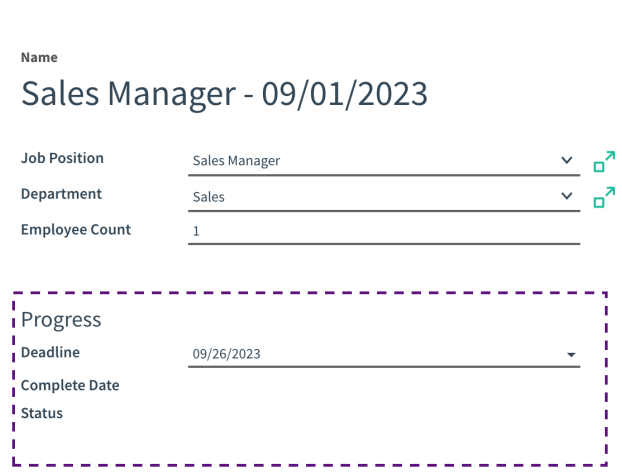Click empty value area beside Complete Date

coord(384,385)
